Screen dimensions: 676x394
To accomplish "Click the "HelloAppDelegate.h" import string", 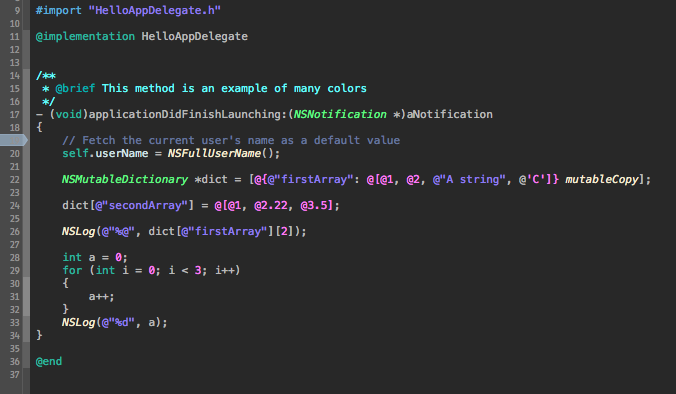I will [x=154, y=10].
